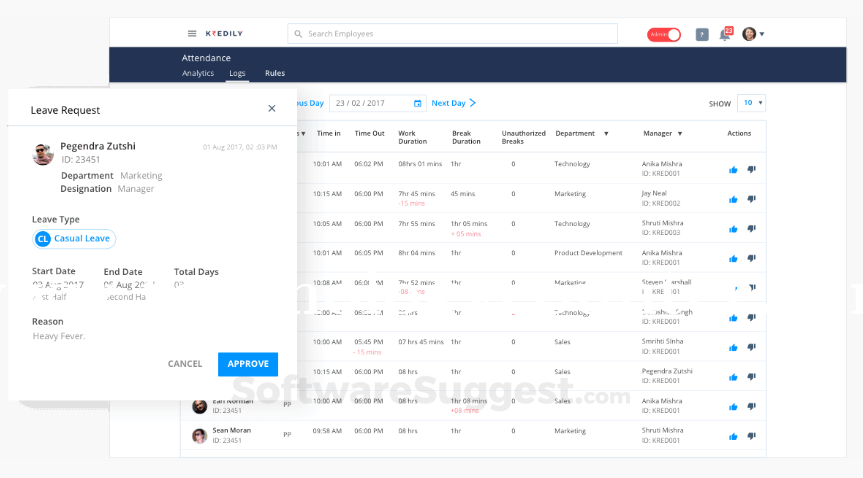
Task: Click Sean Moran's avatar
Action: (x=199, y=436)
